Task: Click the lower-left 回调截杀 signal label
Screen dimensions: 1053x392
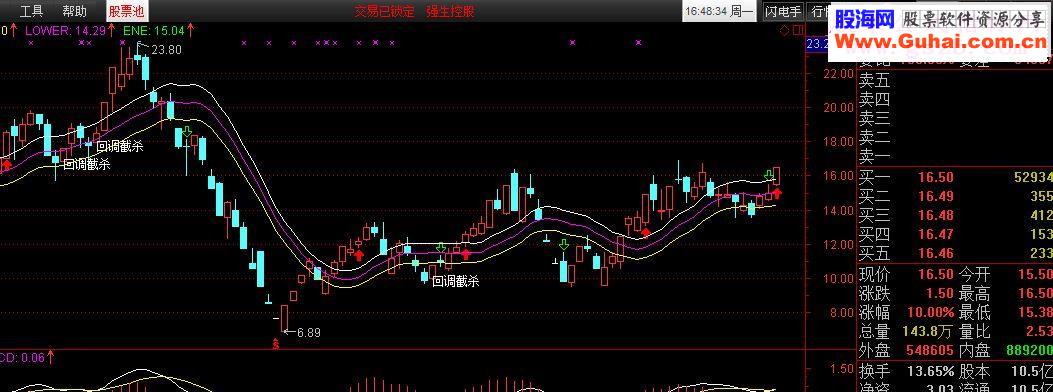Action: [x=87, y=164]
